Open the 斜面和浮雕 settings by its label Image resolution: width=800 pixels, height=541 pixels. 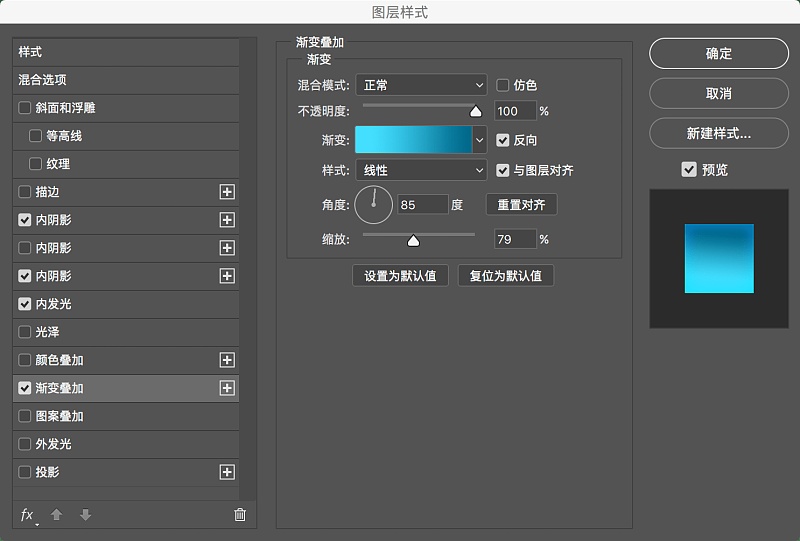(x=66, y=108)
